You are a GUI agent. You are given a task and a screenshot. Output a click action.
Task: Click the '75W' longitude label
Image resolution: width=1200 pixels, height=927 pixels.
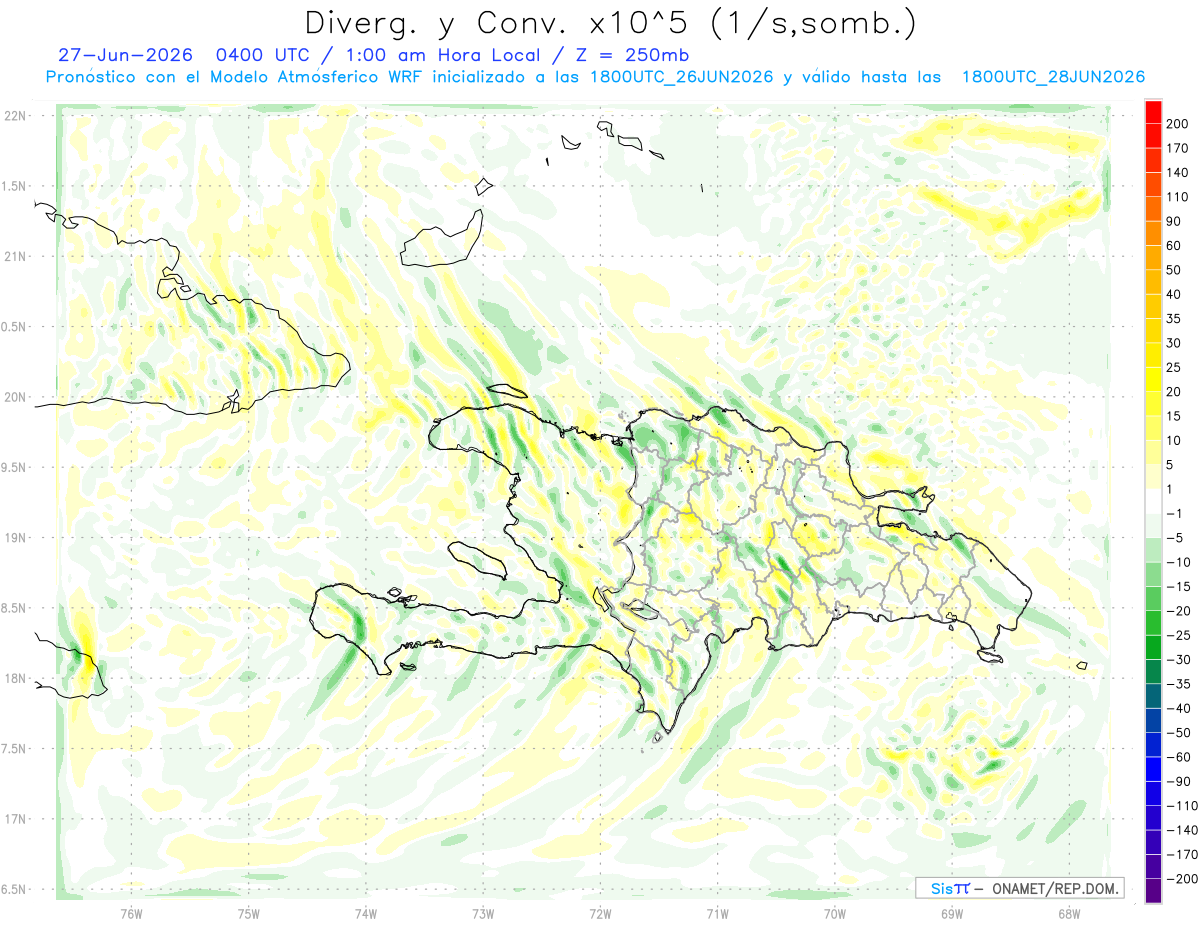click(x=249, y=913)
